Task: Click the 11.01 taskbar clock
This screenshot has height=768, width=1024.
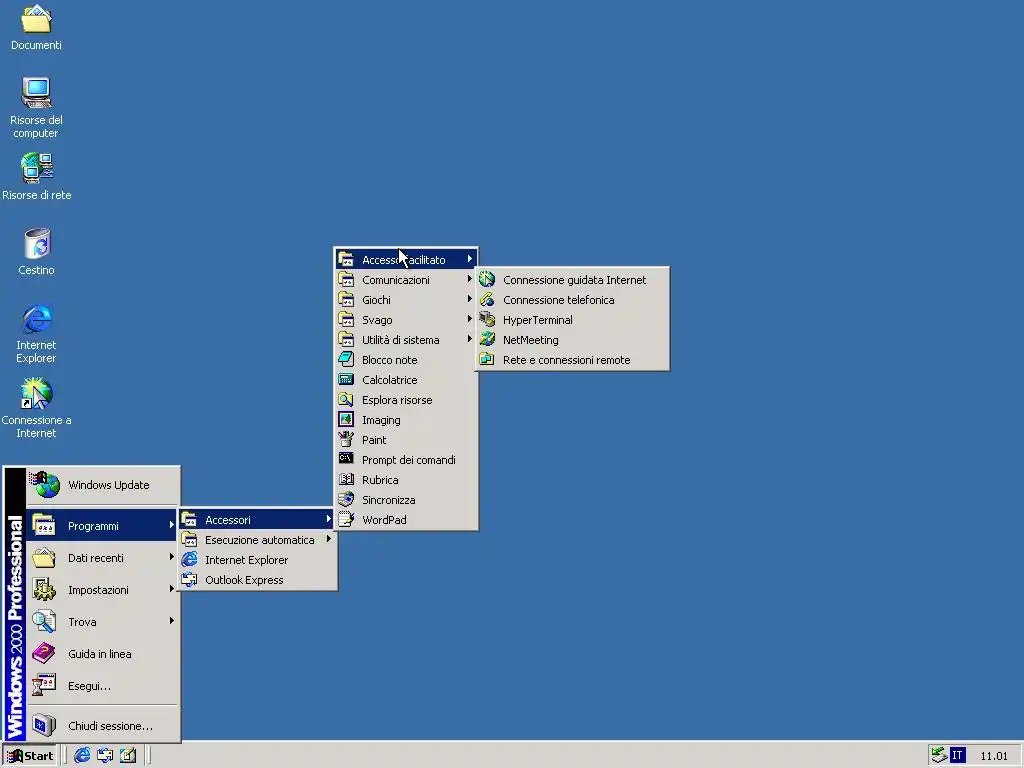Action: click(994, 756)
